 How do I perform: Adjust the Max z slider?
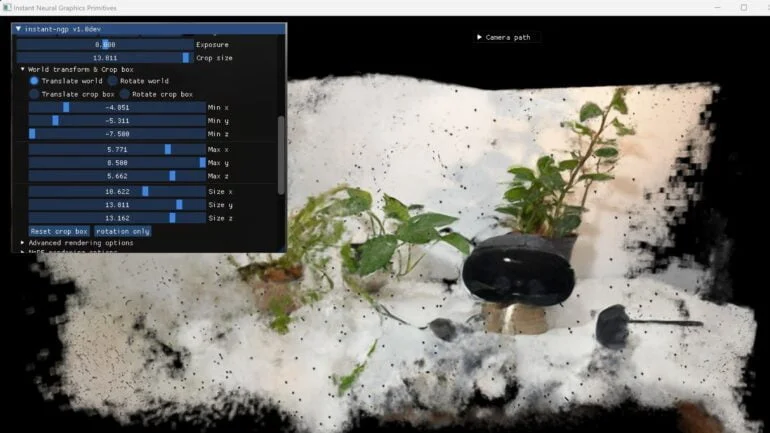(x=117, y=176)
